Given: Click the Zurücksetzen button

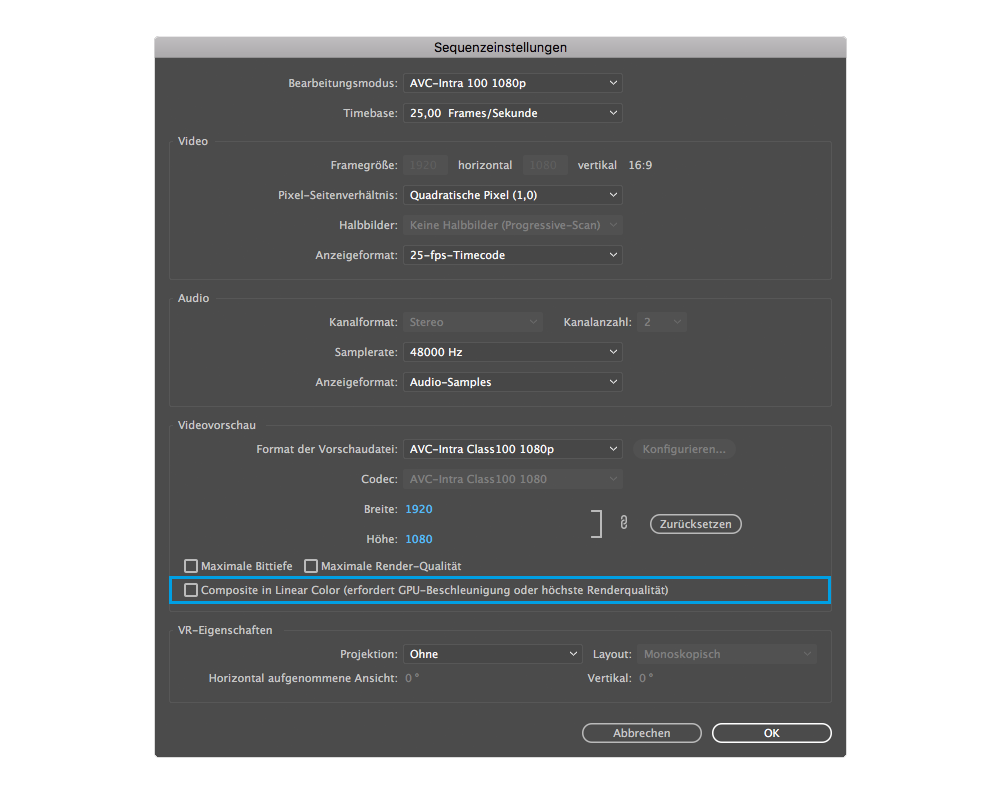Looking at the screenshot, I should click(695, 524).
